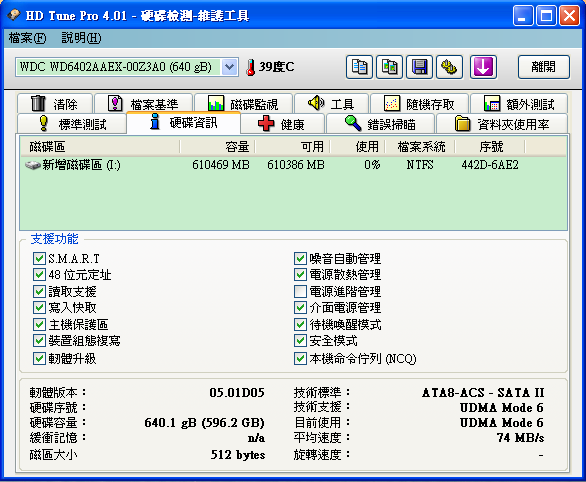Toggle the 48 位元定址 checkbox

39,275
